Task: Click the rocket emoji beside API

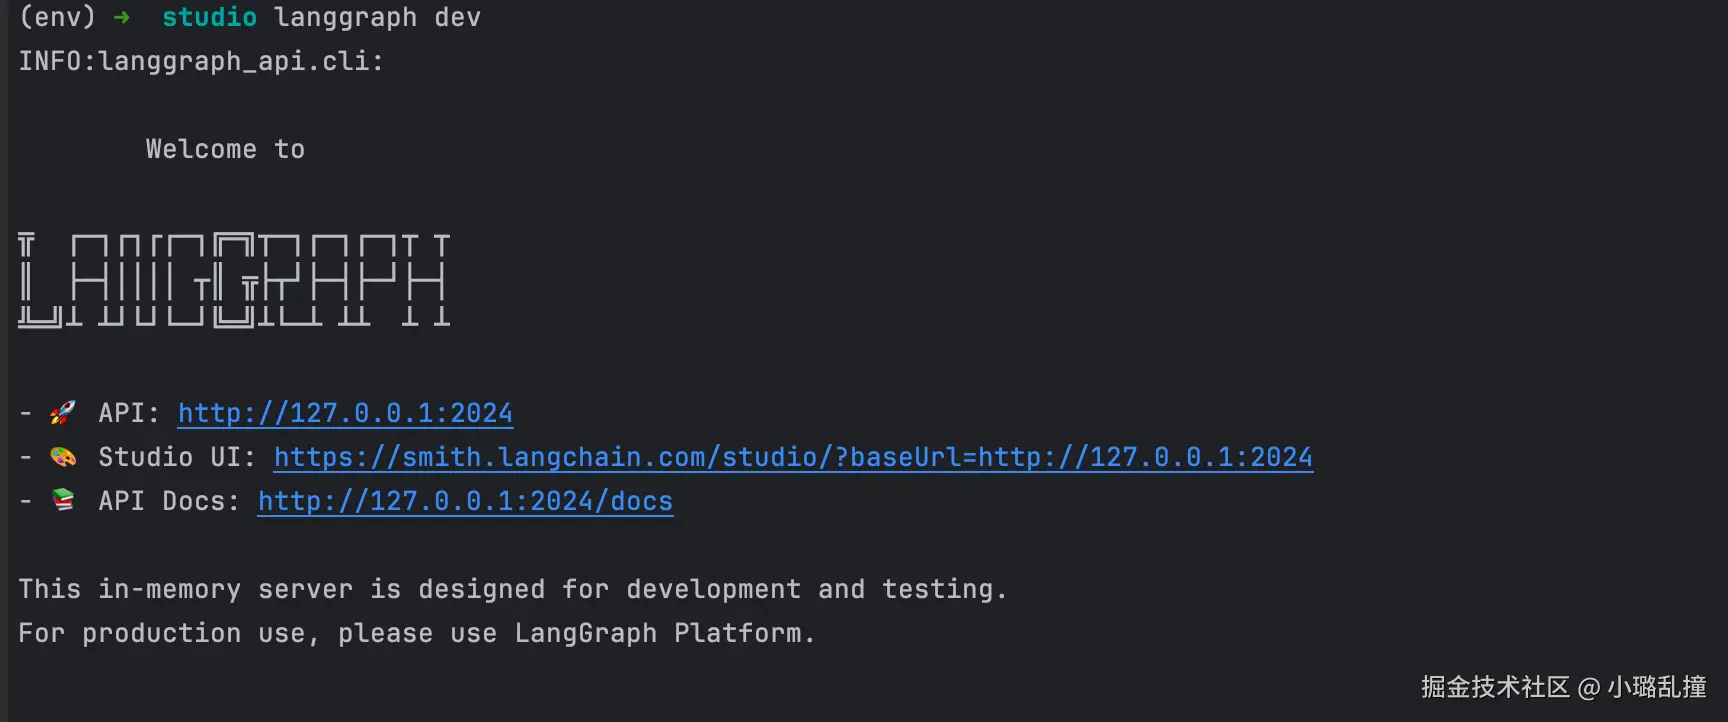Action: [63, 412]
